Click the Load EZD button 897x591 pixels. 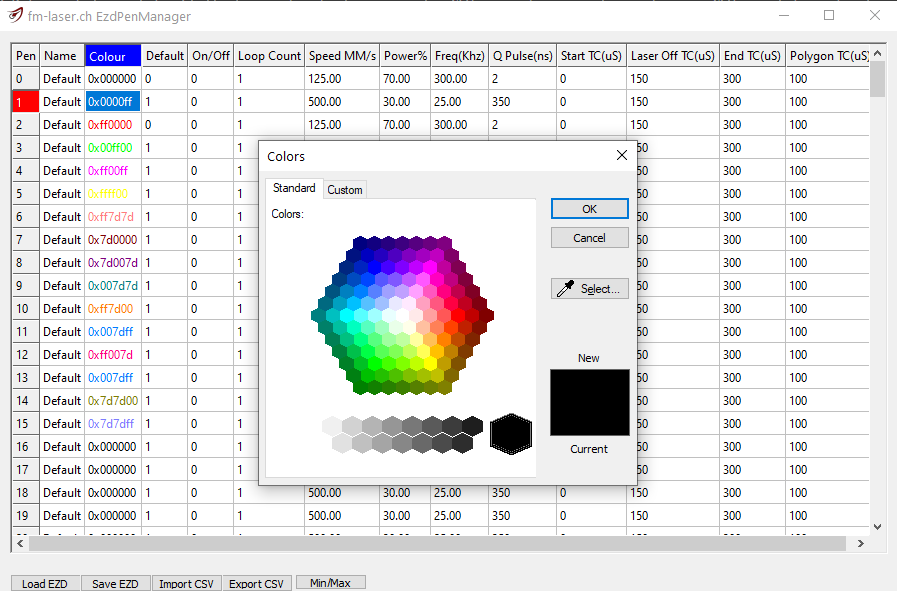pos(45,584)
